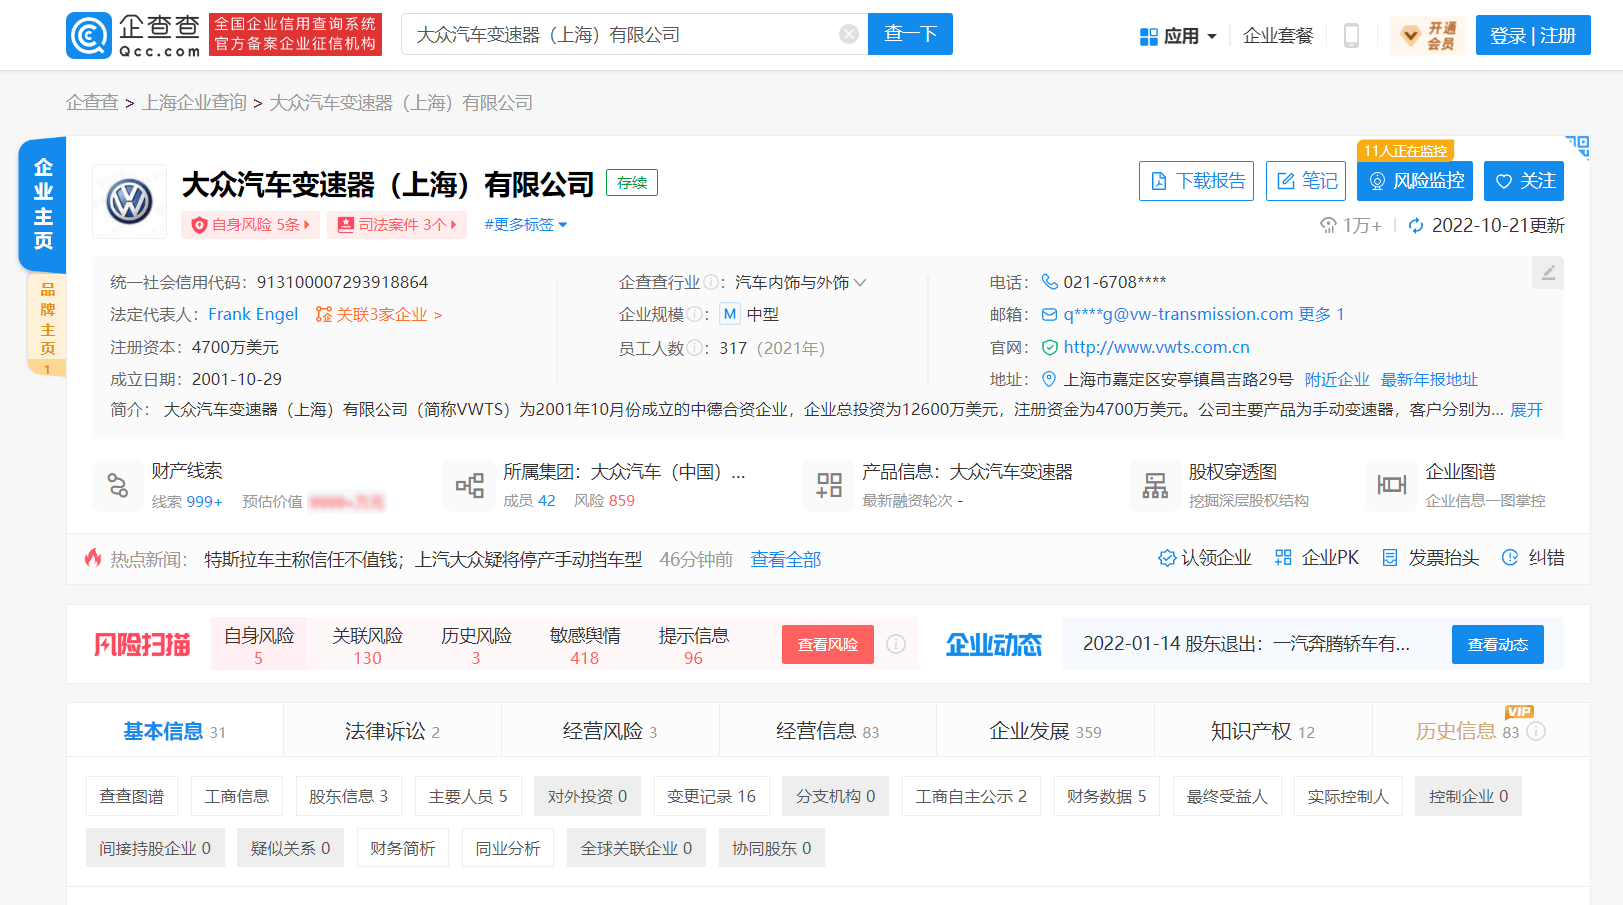The image size is (1623, 905).
Task: Click the 查一下 search button
Action: click(910, 34)
